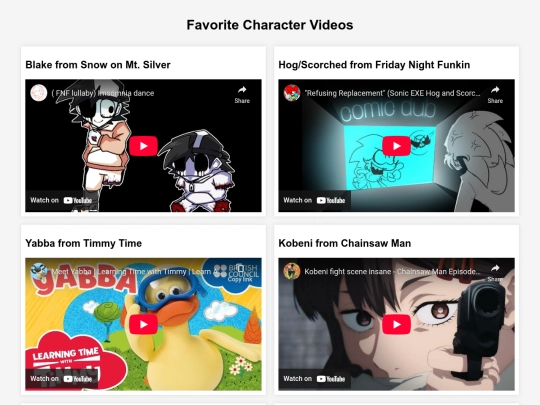Open channel avatar on Insomnia dance video
540x405 pixels.
click(39, 93)
